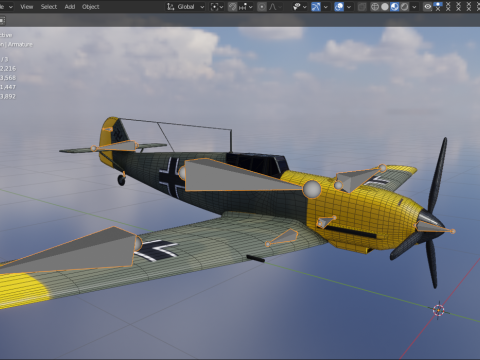Viewport: 480px width, 360px height.
Task: Click the 3D cursor in the viewport
Action: click(x=438, y=310)
